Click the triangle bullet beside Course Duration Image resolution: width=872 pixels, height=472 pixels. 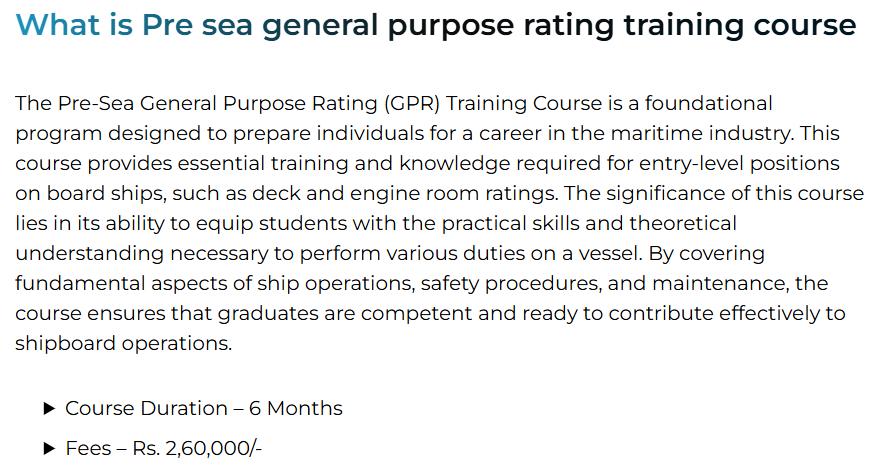(x=48, y=408)
